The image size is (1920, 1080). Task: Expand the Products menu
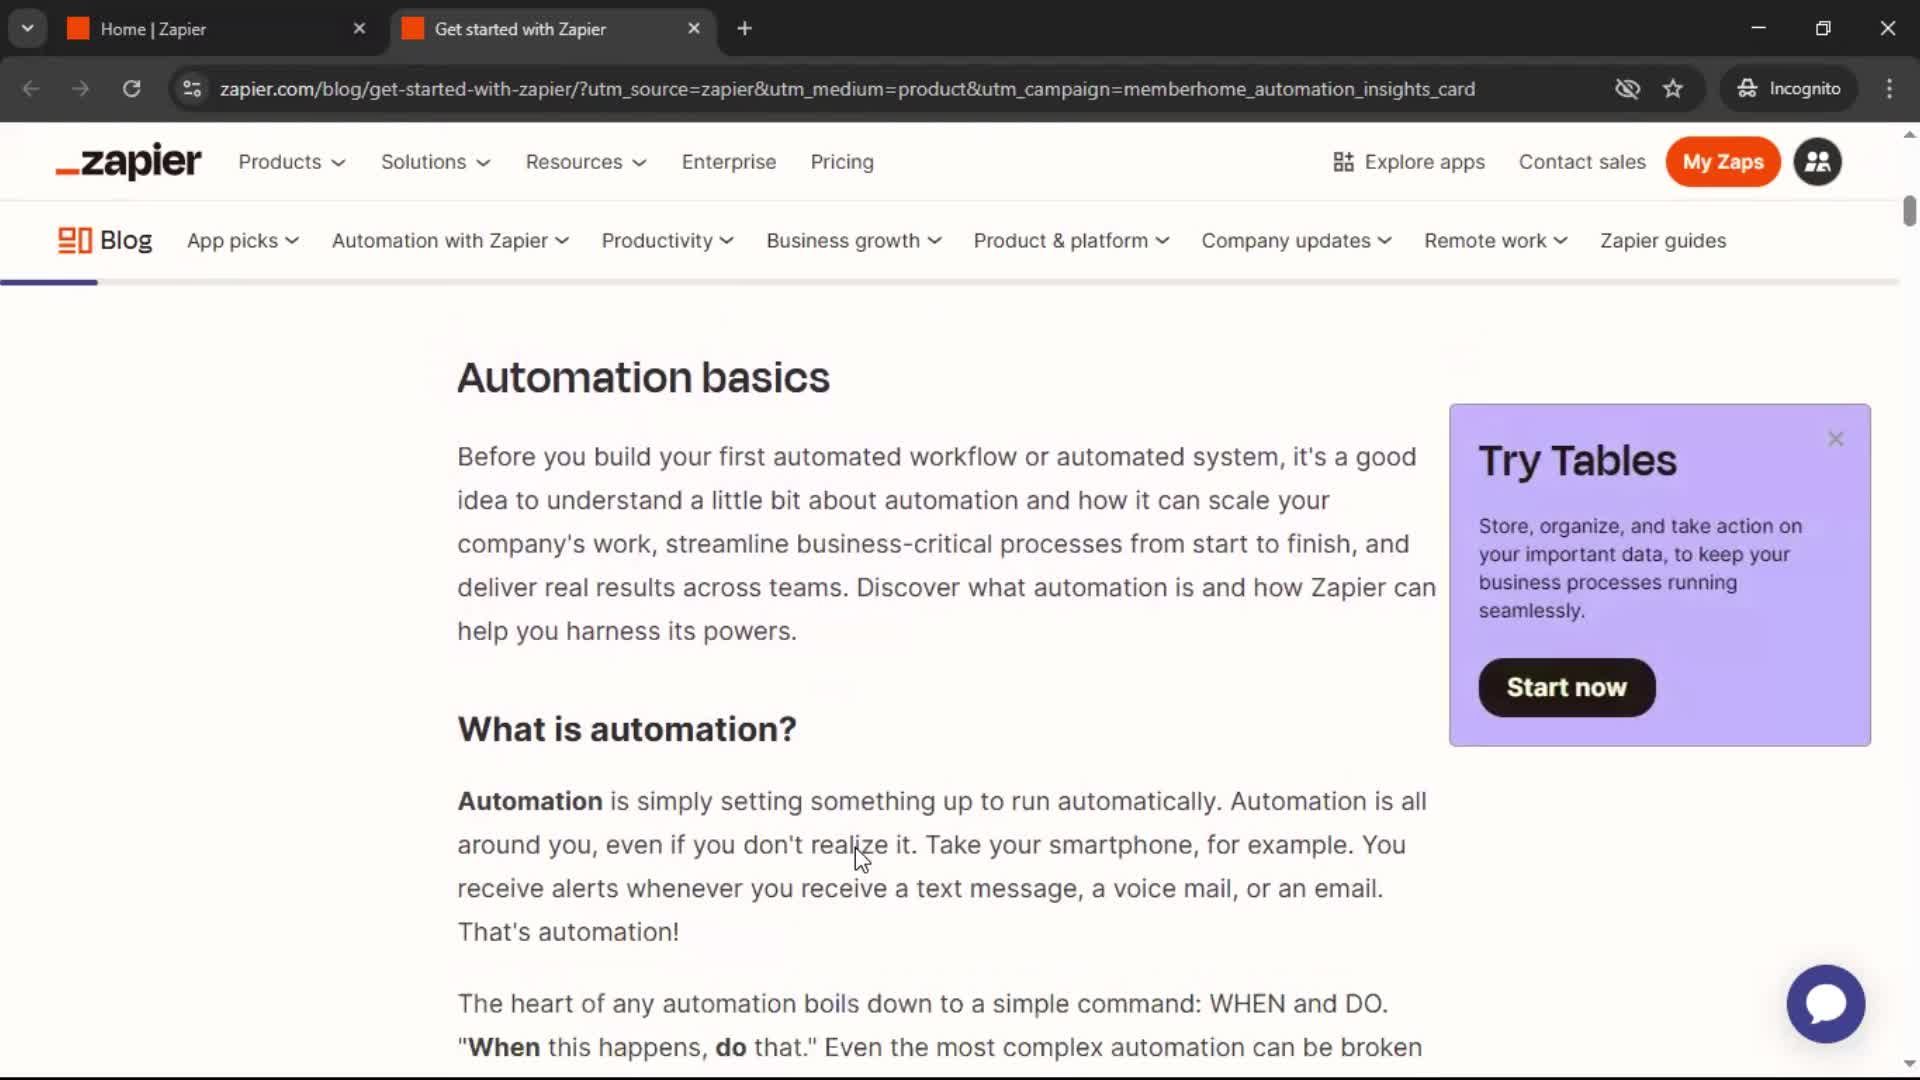coord(291,162)
